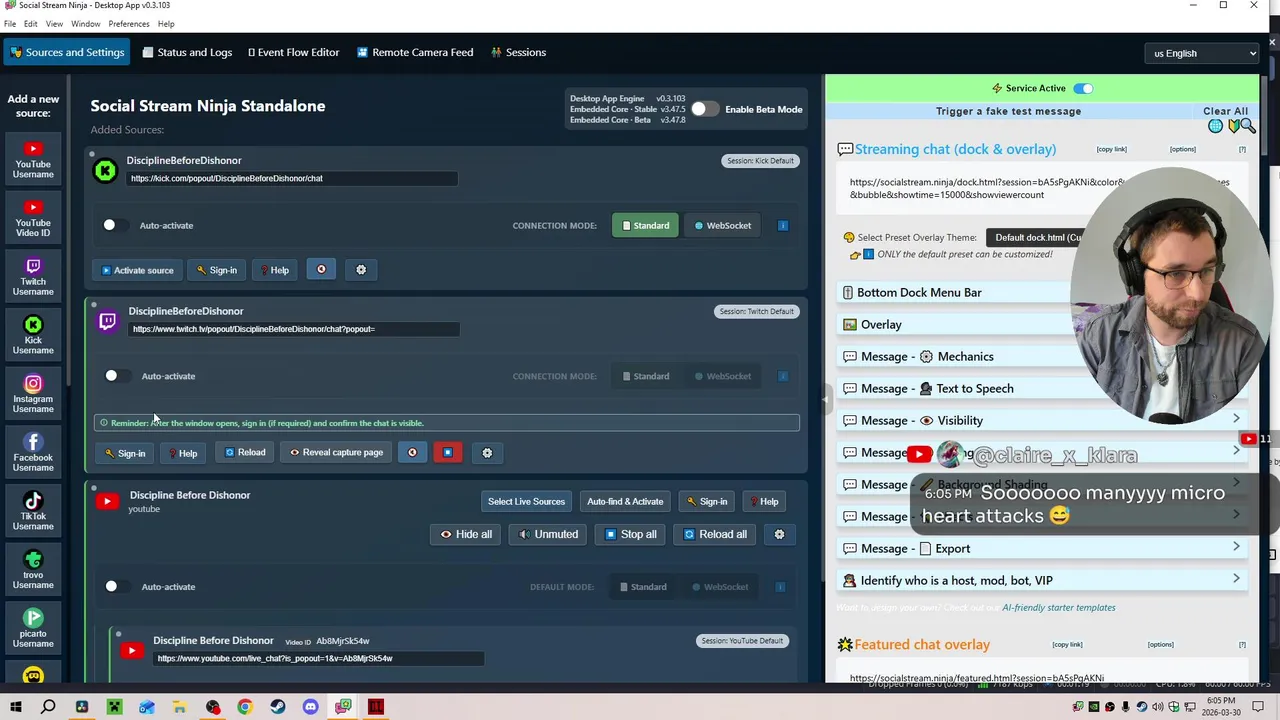The width and height of the screenshot is (1280, 720).
Task: Click Select Live Sources for YouTube
Action: pos(526,501)
